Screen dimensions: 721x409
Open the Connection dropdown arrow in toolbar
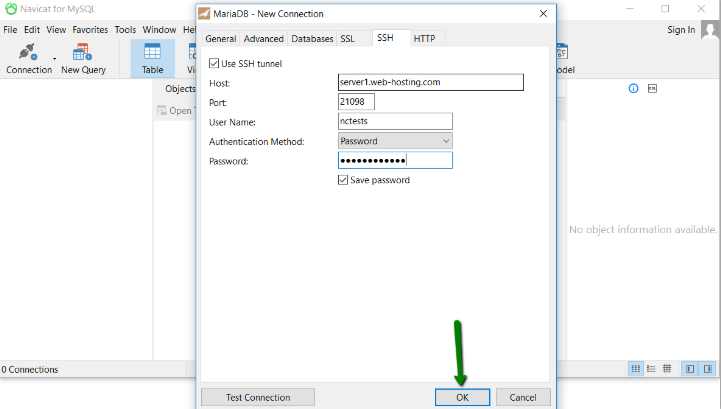[x=55, y=59]
